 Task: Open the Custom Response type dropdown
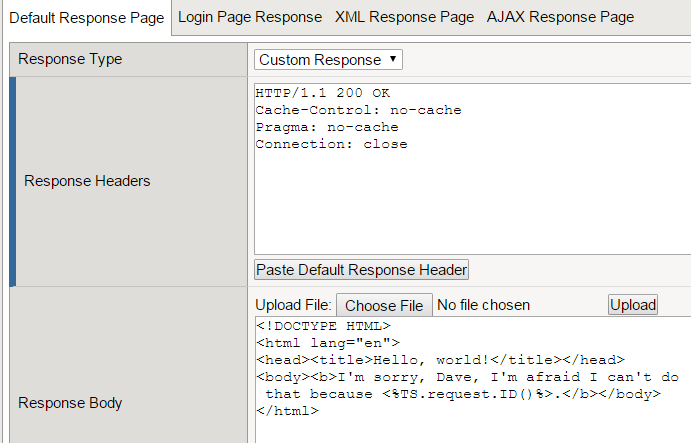click(328, 60)
